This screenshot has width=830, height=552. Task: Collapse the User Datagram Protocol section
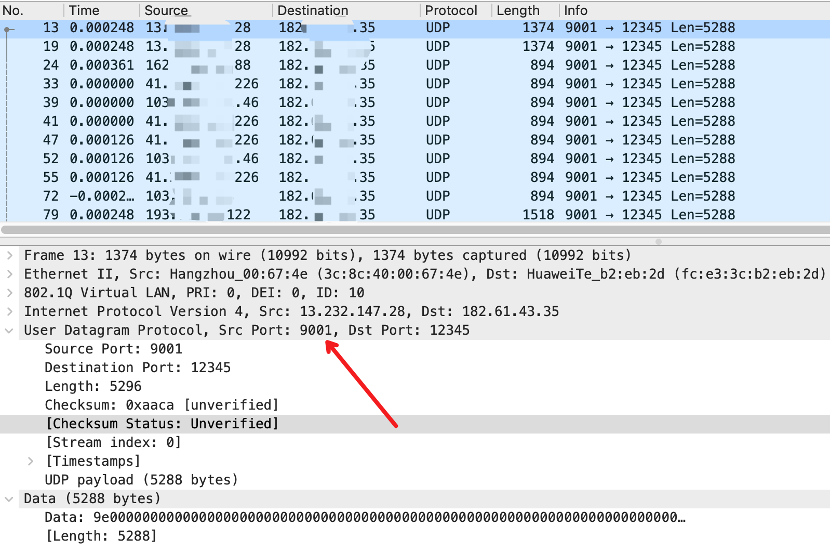coord(10,330)
